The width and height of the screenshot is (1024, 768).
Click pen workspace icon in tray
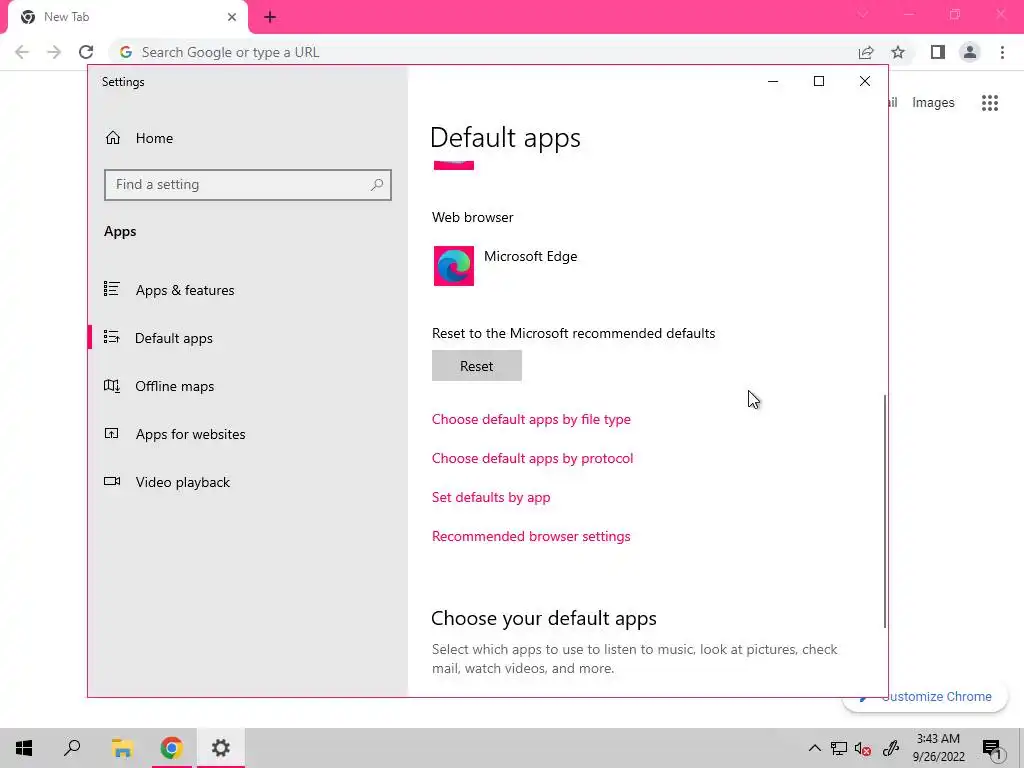coord(891,748)
